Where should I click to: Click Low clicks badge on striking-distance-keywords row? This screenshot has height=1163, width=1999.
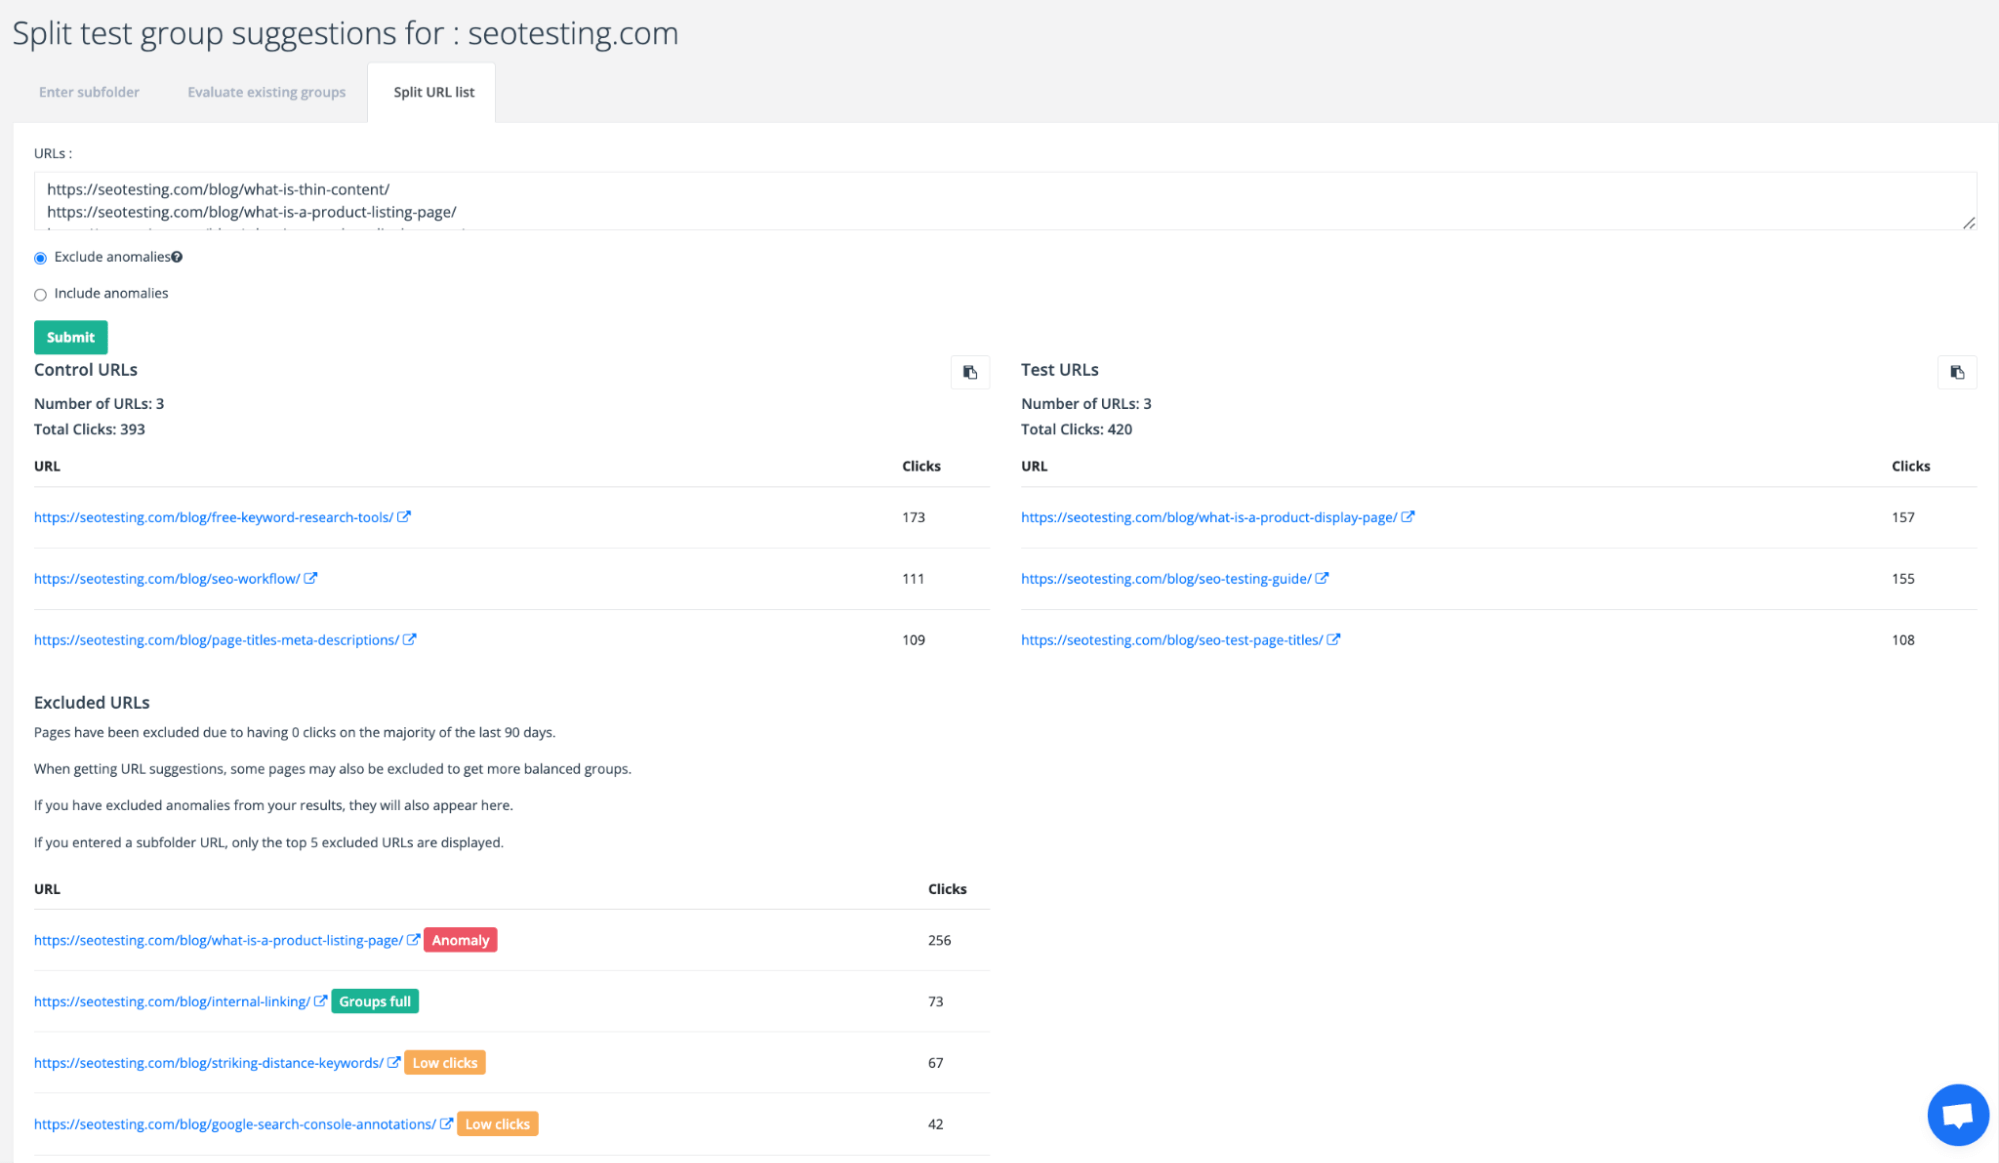coord(445,1062)
